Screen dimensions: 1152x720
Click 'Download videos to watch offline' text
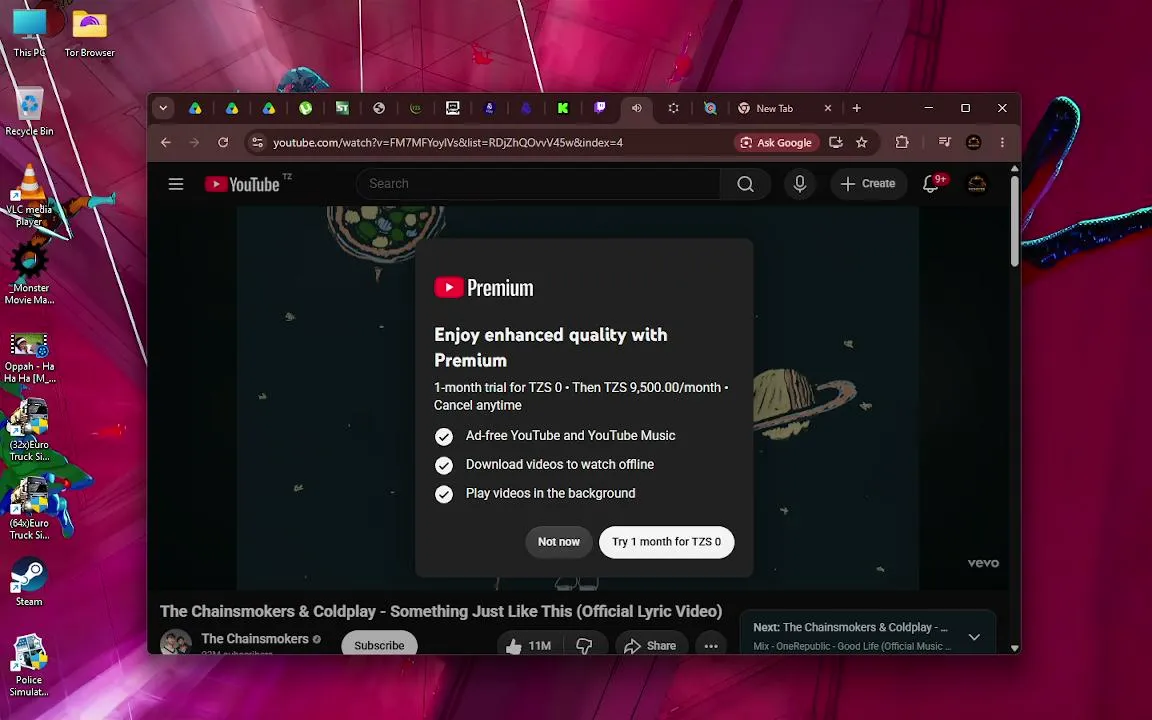point(560,464)
